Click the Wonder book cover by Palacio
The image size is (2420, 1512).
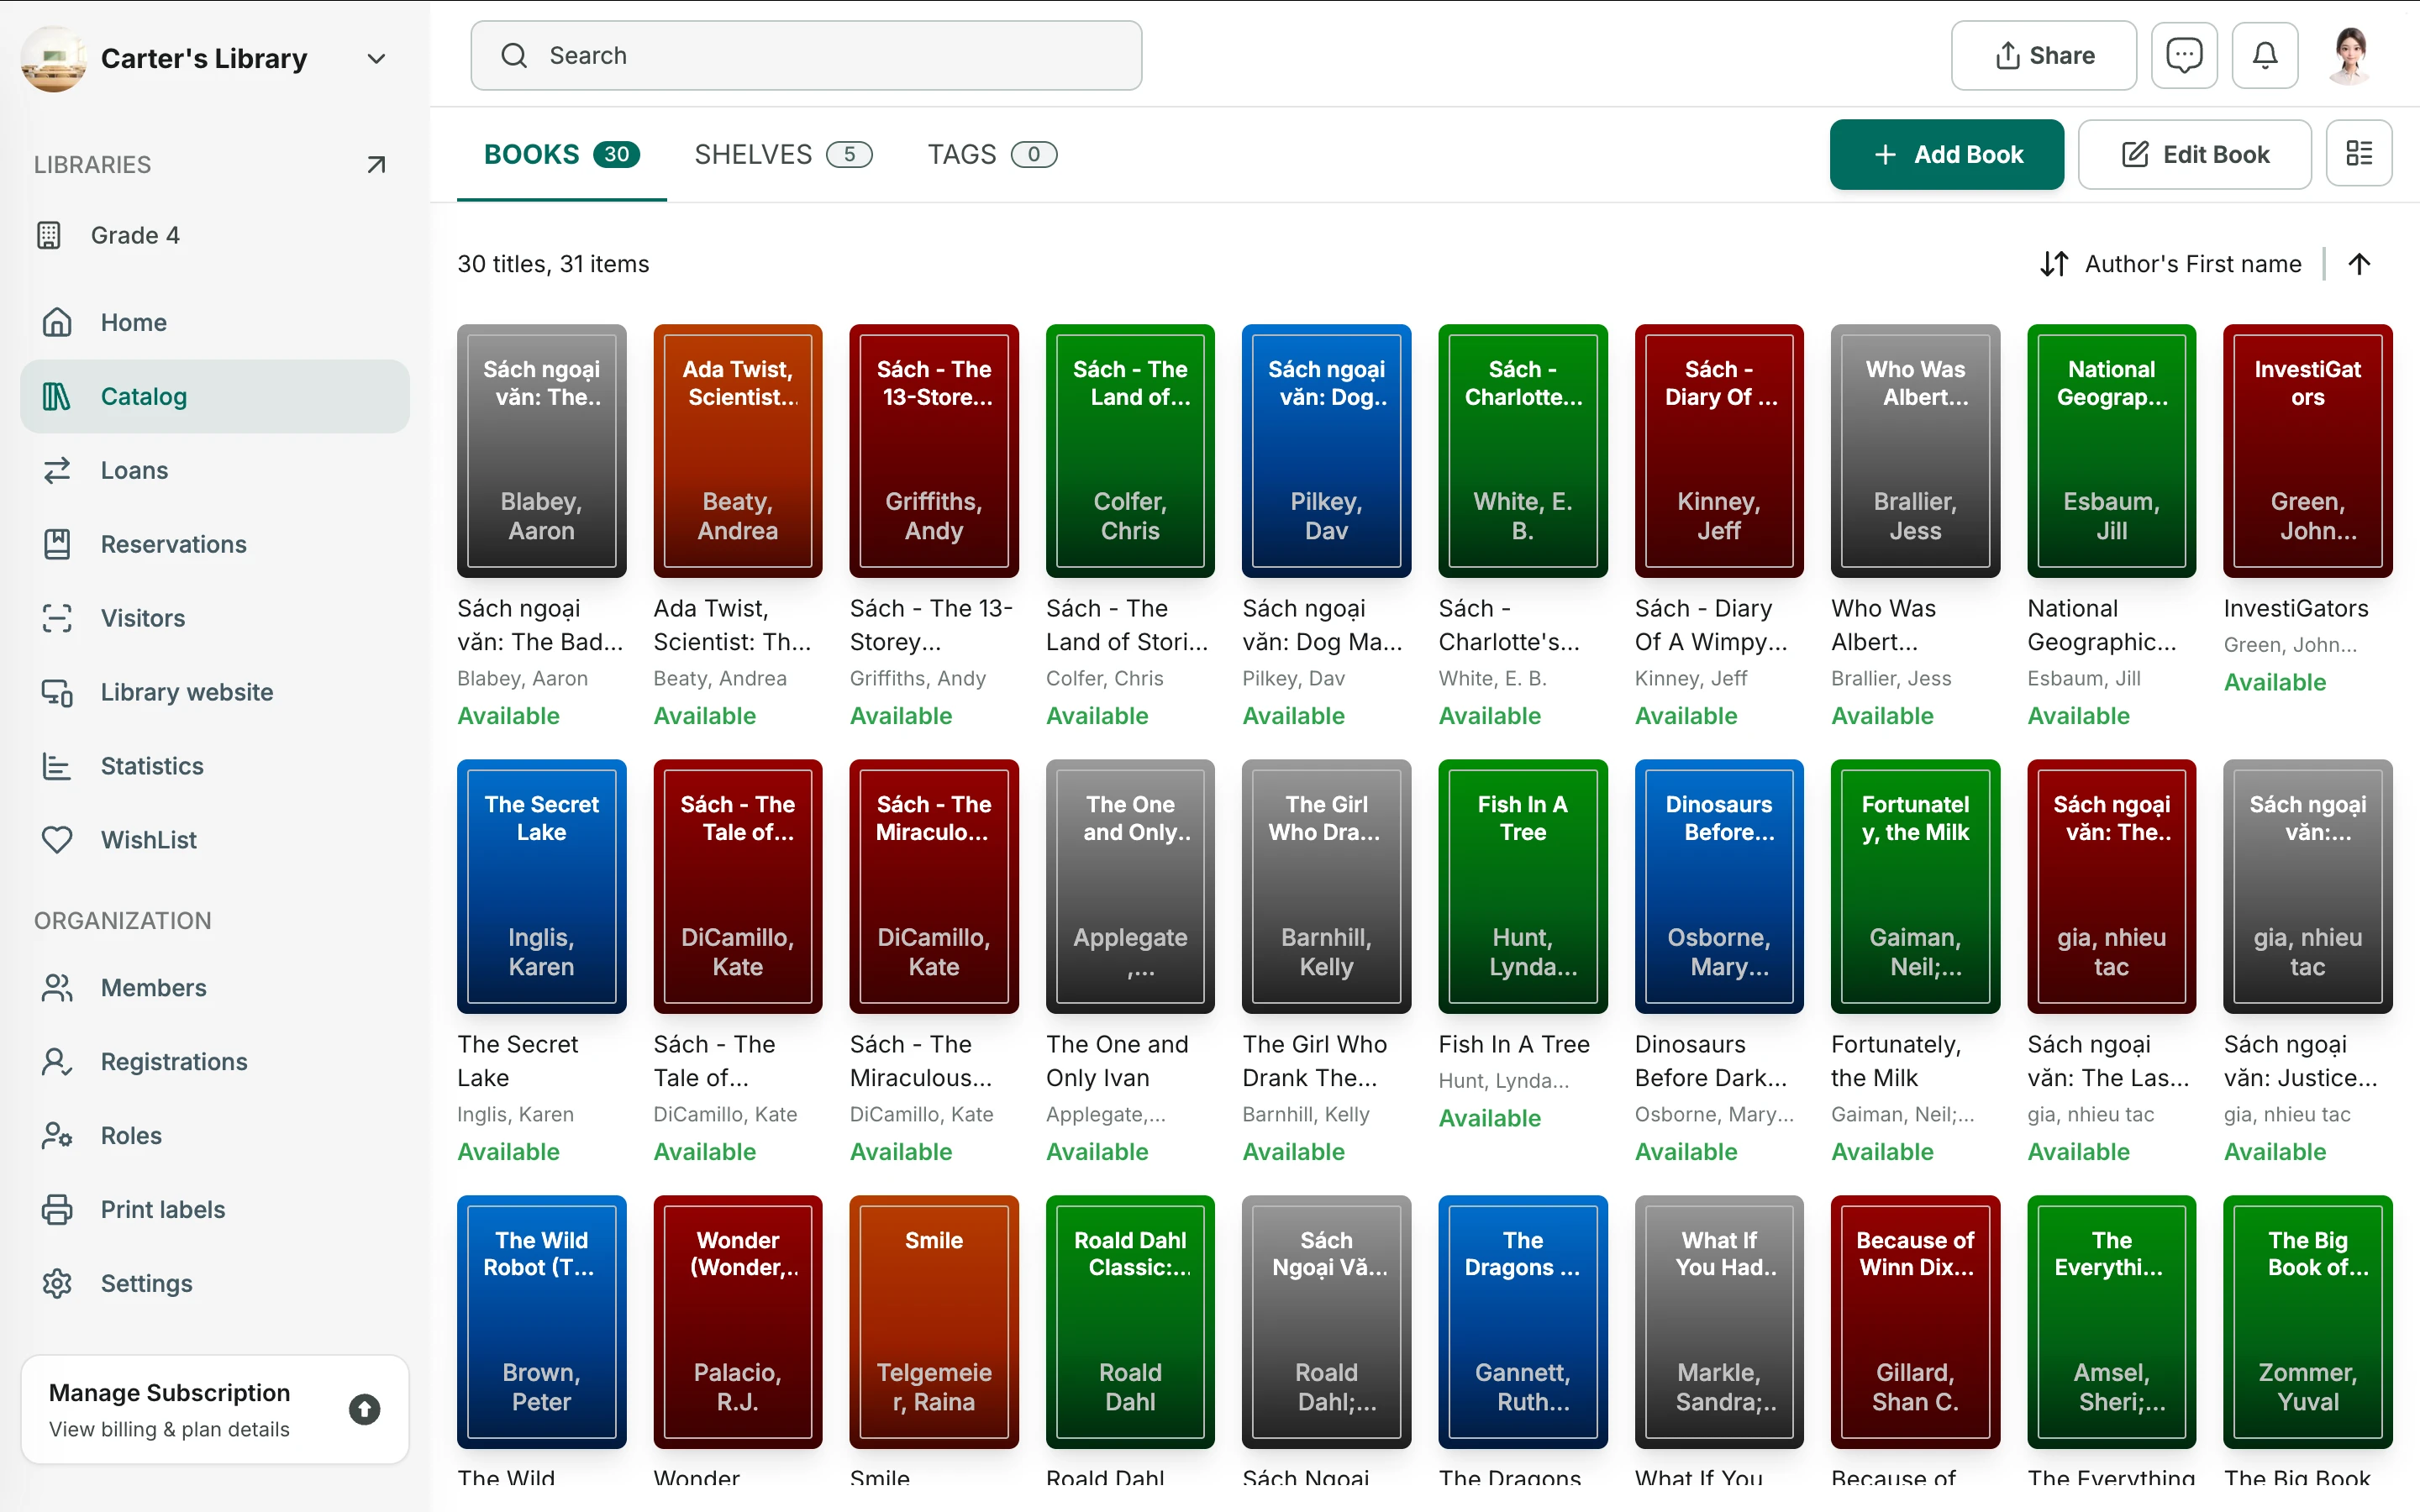(738, 1321)
